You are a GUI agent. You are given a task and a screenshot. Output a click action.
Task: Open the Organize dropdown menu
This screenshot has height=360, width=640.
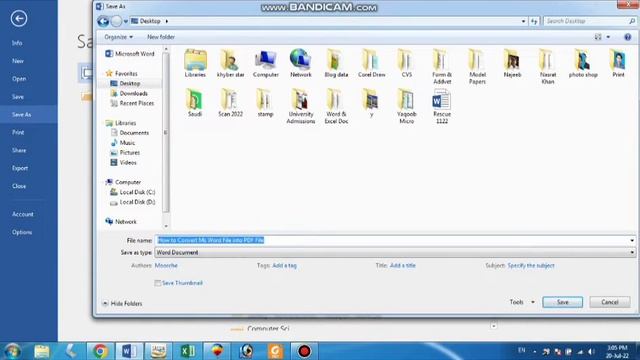[x=118, y=37]
